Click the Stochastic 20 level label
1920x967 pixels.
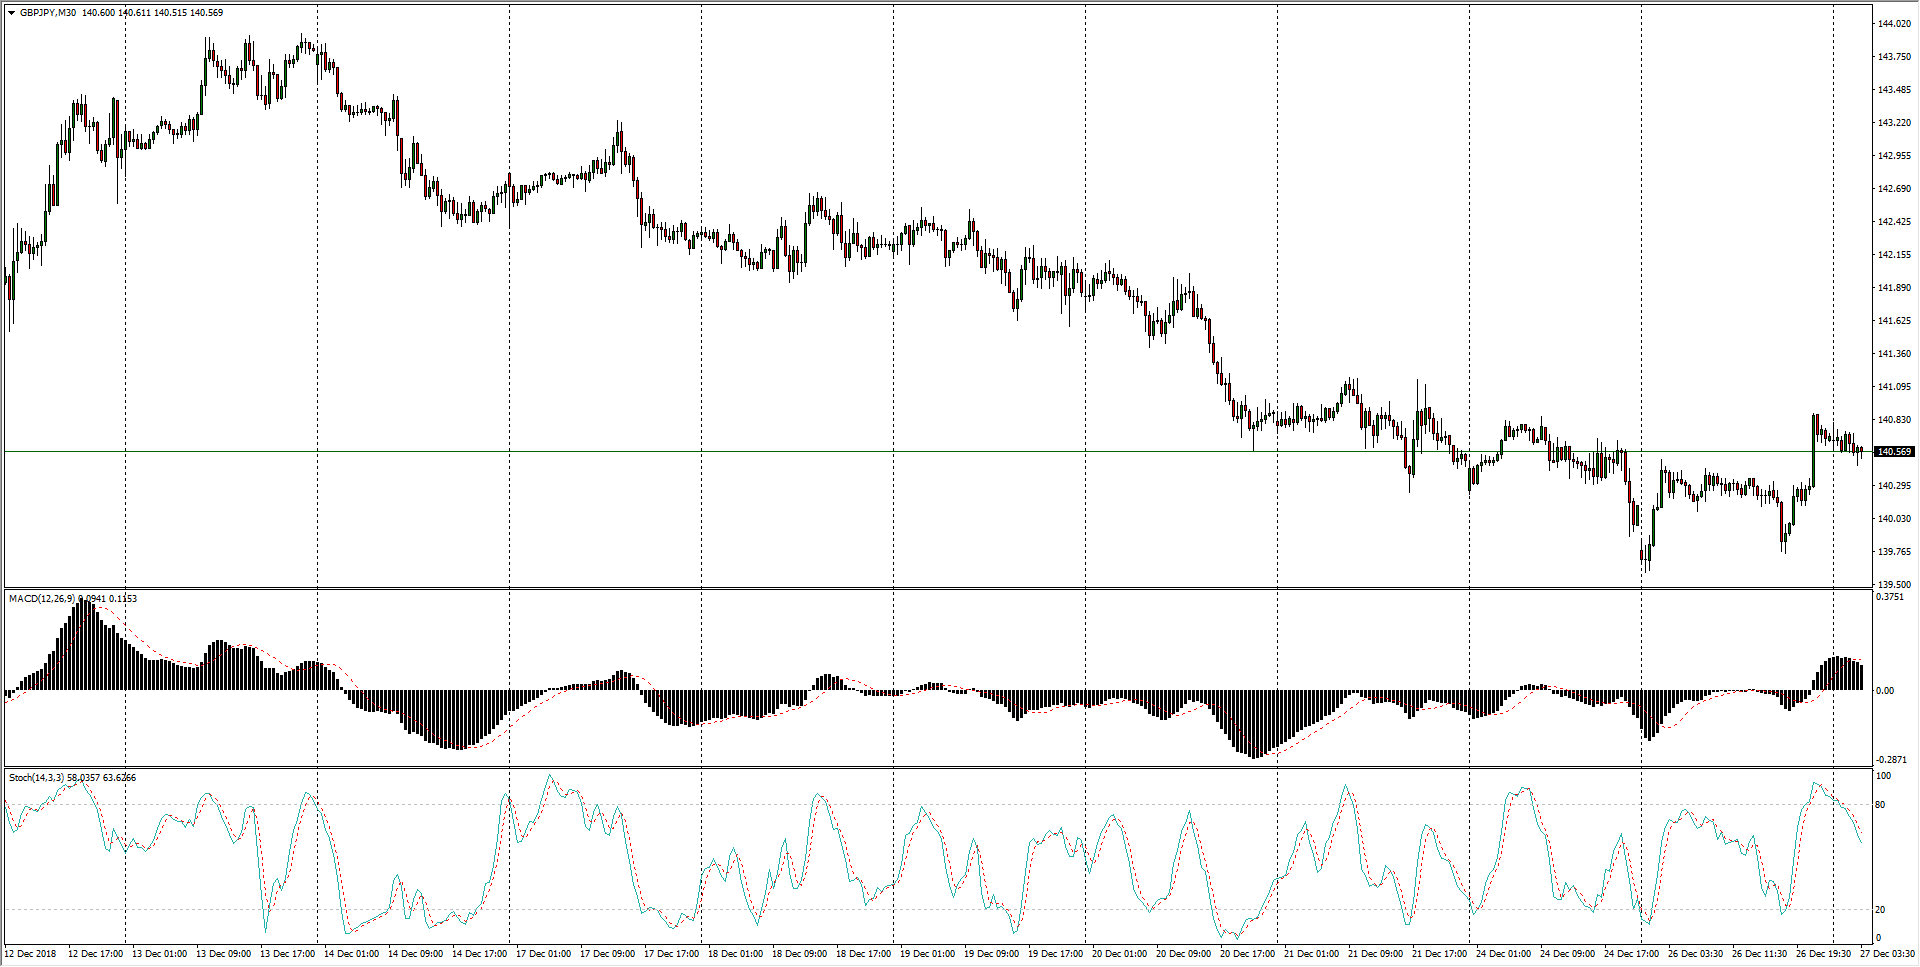click(1881, 910)
